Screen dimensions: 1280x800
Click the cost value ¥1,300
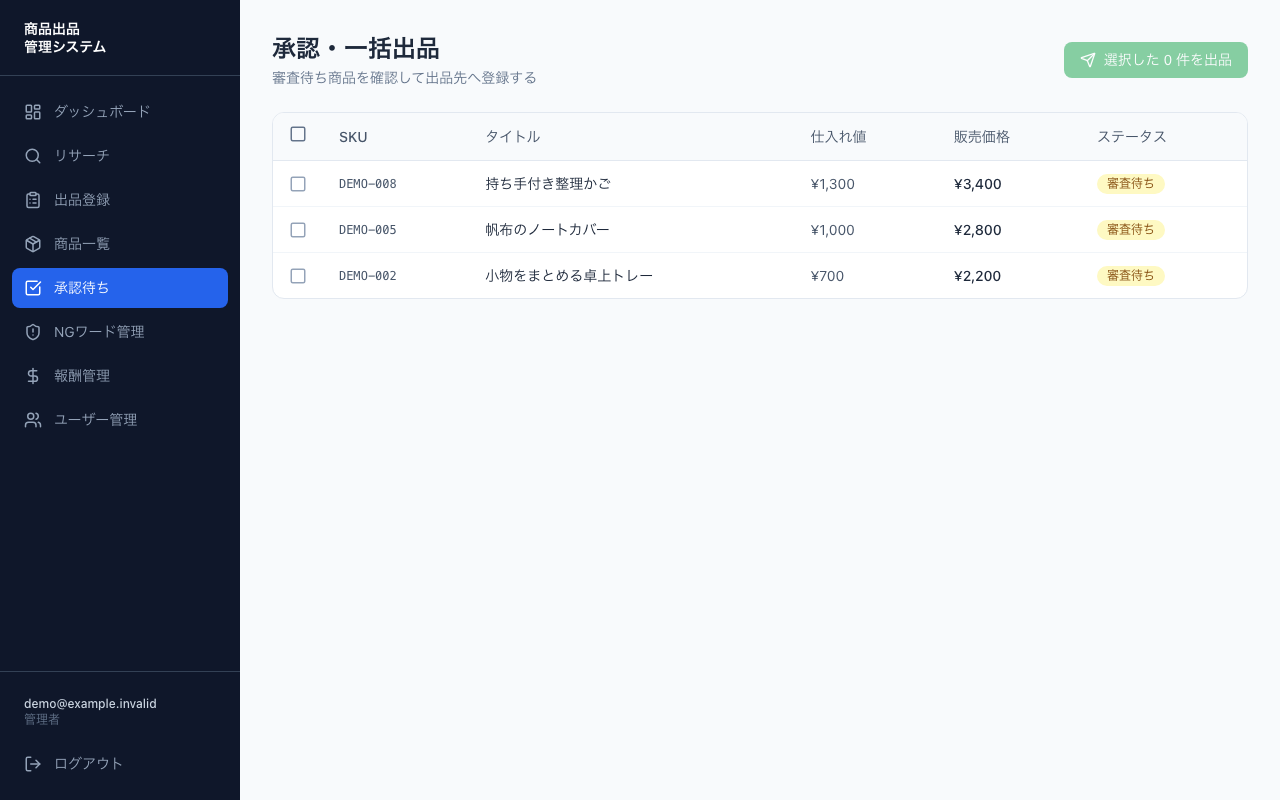833,184
